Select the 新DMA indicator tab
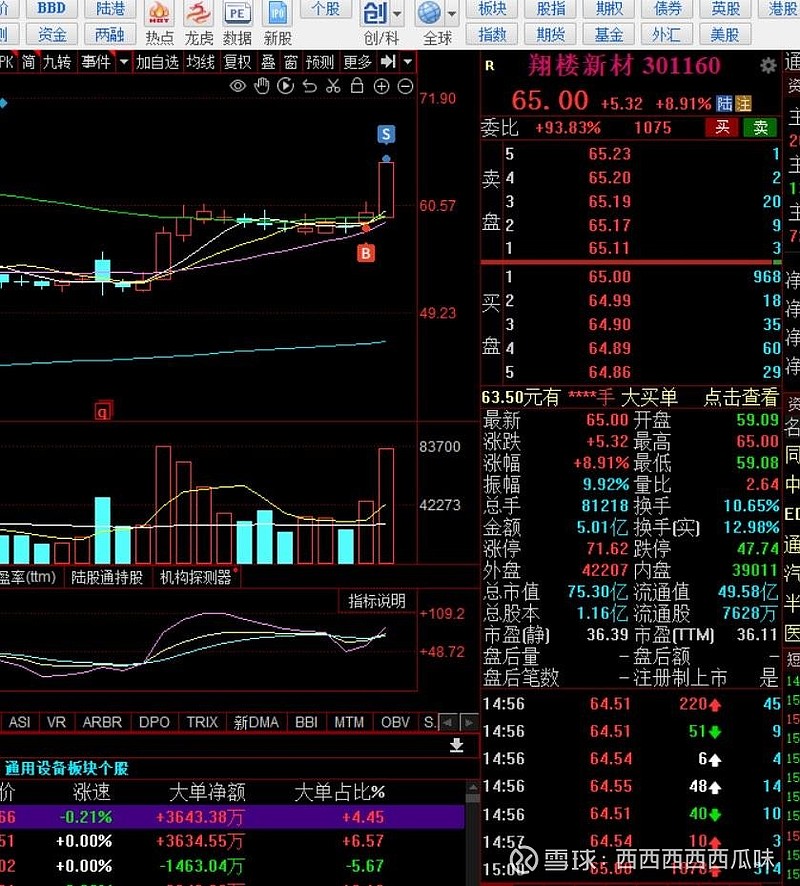Image resolution: width=800 pixels, height=886 pixels. pos(256,722)
